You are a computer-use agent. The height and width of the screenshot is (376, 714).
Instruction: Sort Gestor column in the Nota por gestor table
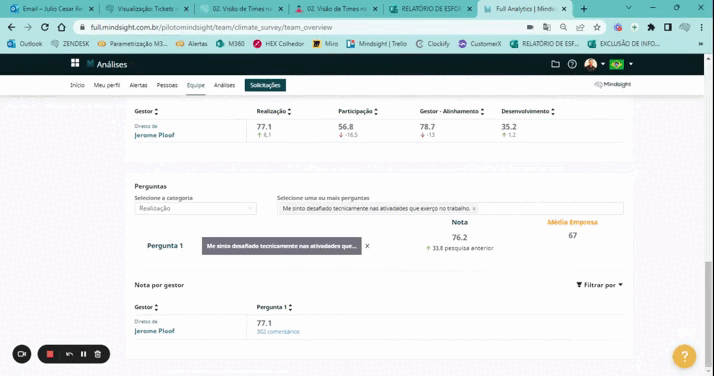pos(156,308)
